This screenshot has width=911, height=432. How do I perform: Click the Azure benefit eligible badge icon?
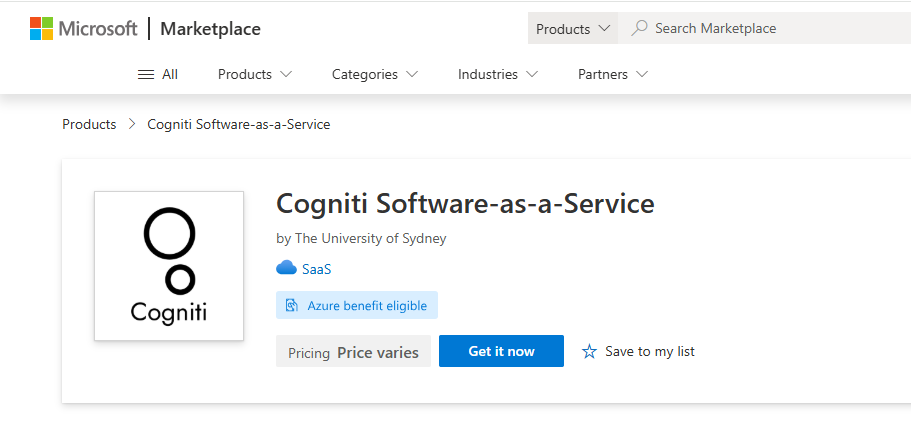292,305
